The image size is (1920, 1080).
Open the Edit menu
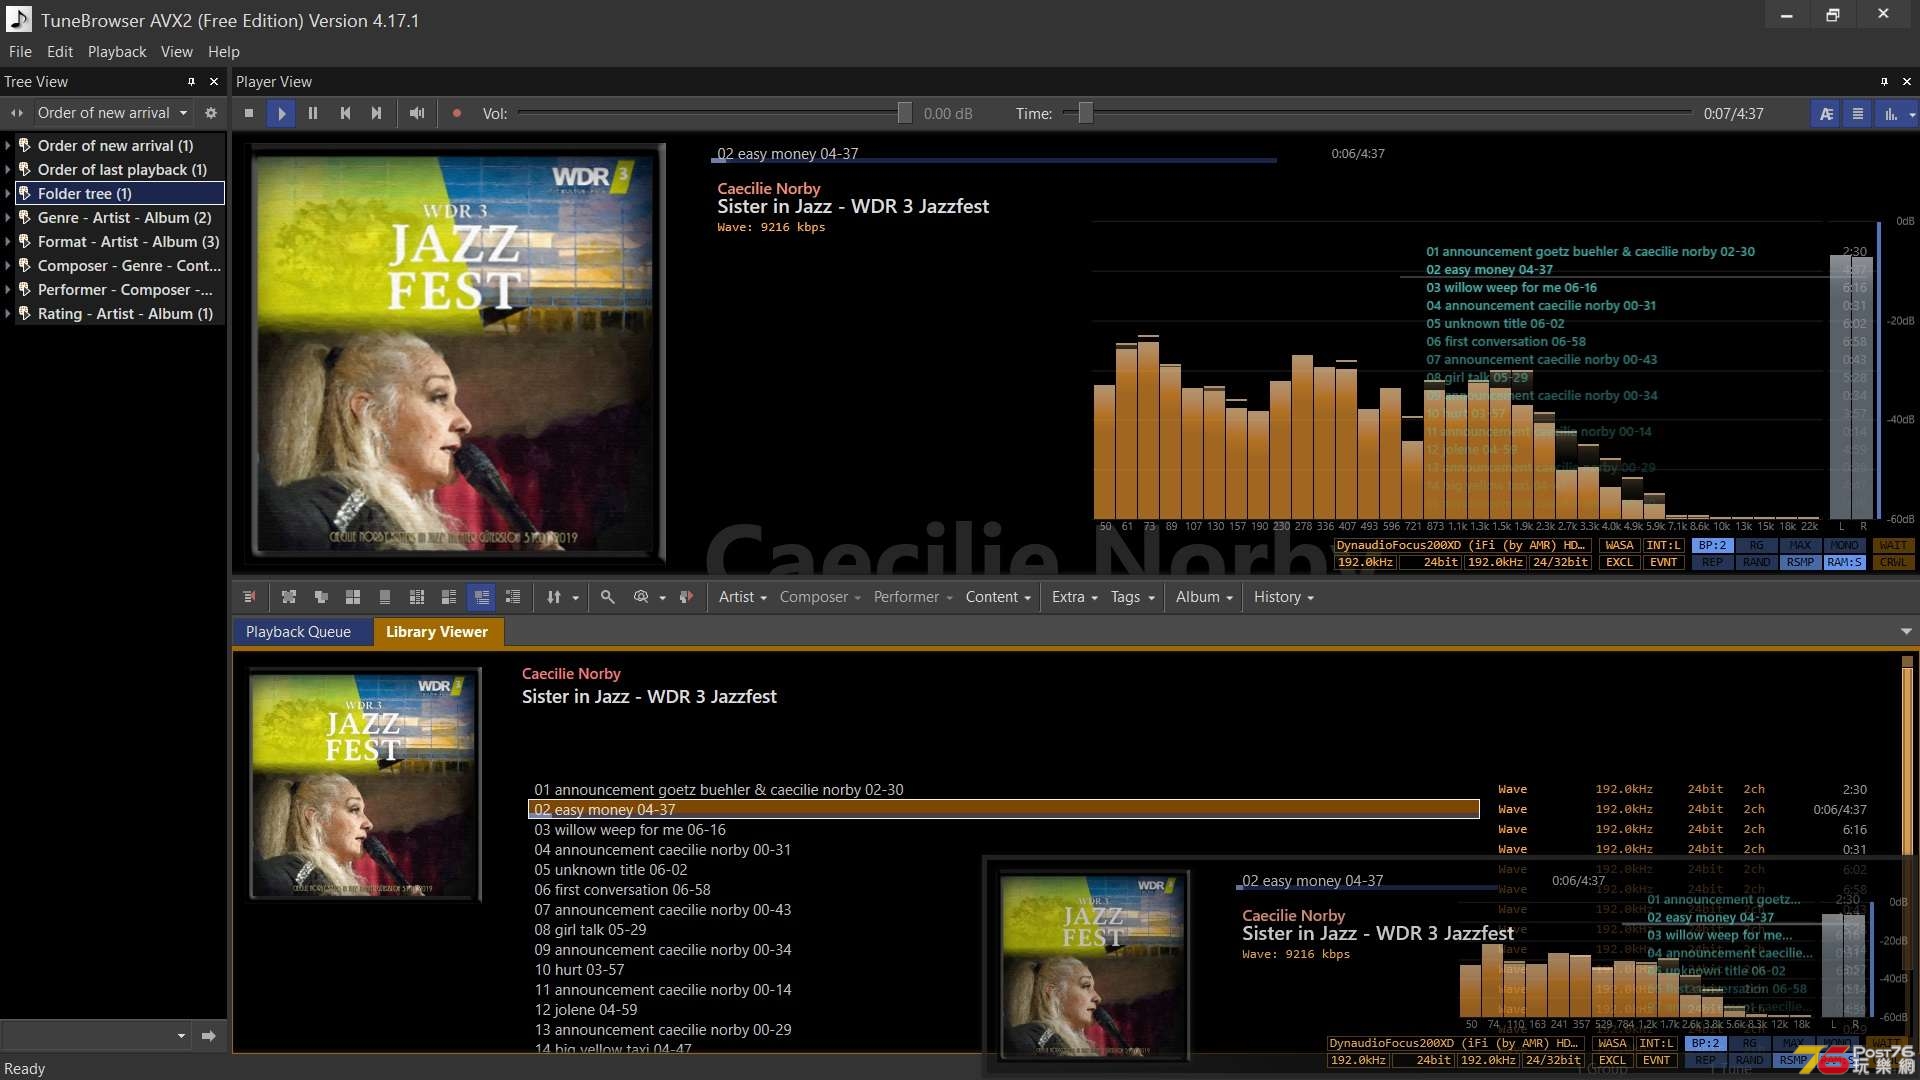pyautogui.click(x=60, y=52)
